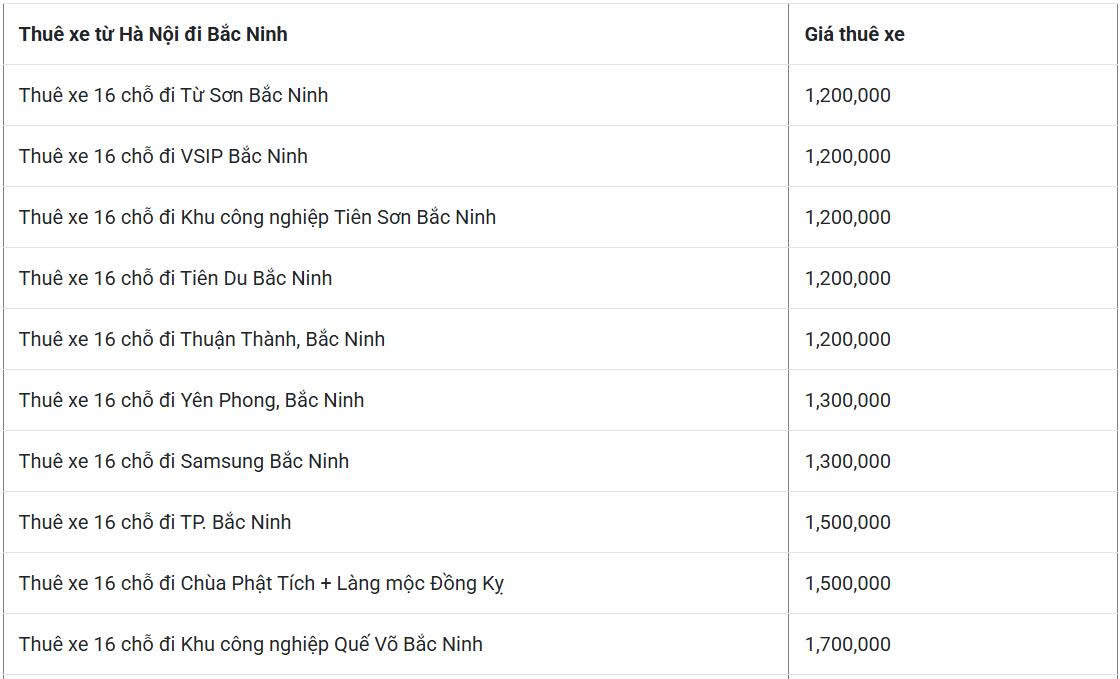Select the TP. Bắc Ninh route cell
The image size is (1120, 679).
pos(155,522)
